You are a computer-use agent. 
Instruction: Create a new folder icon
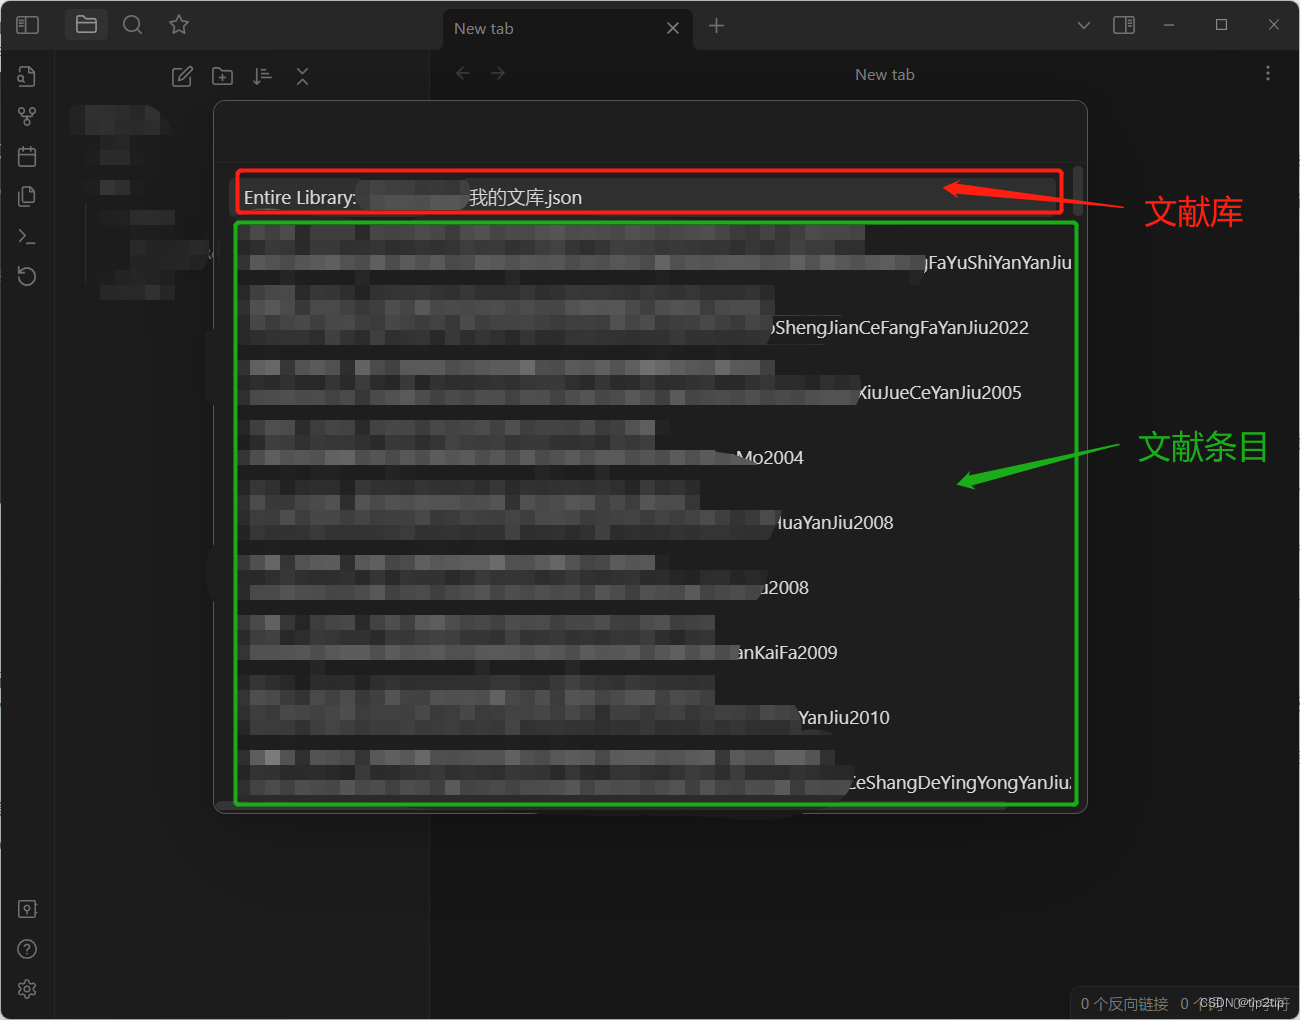tap(223, 76)
